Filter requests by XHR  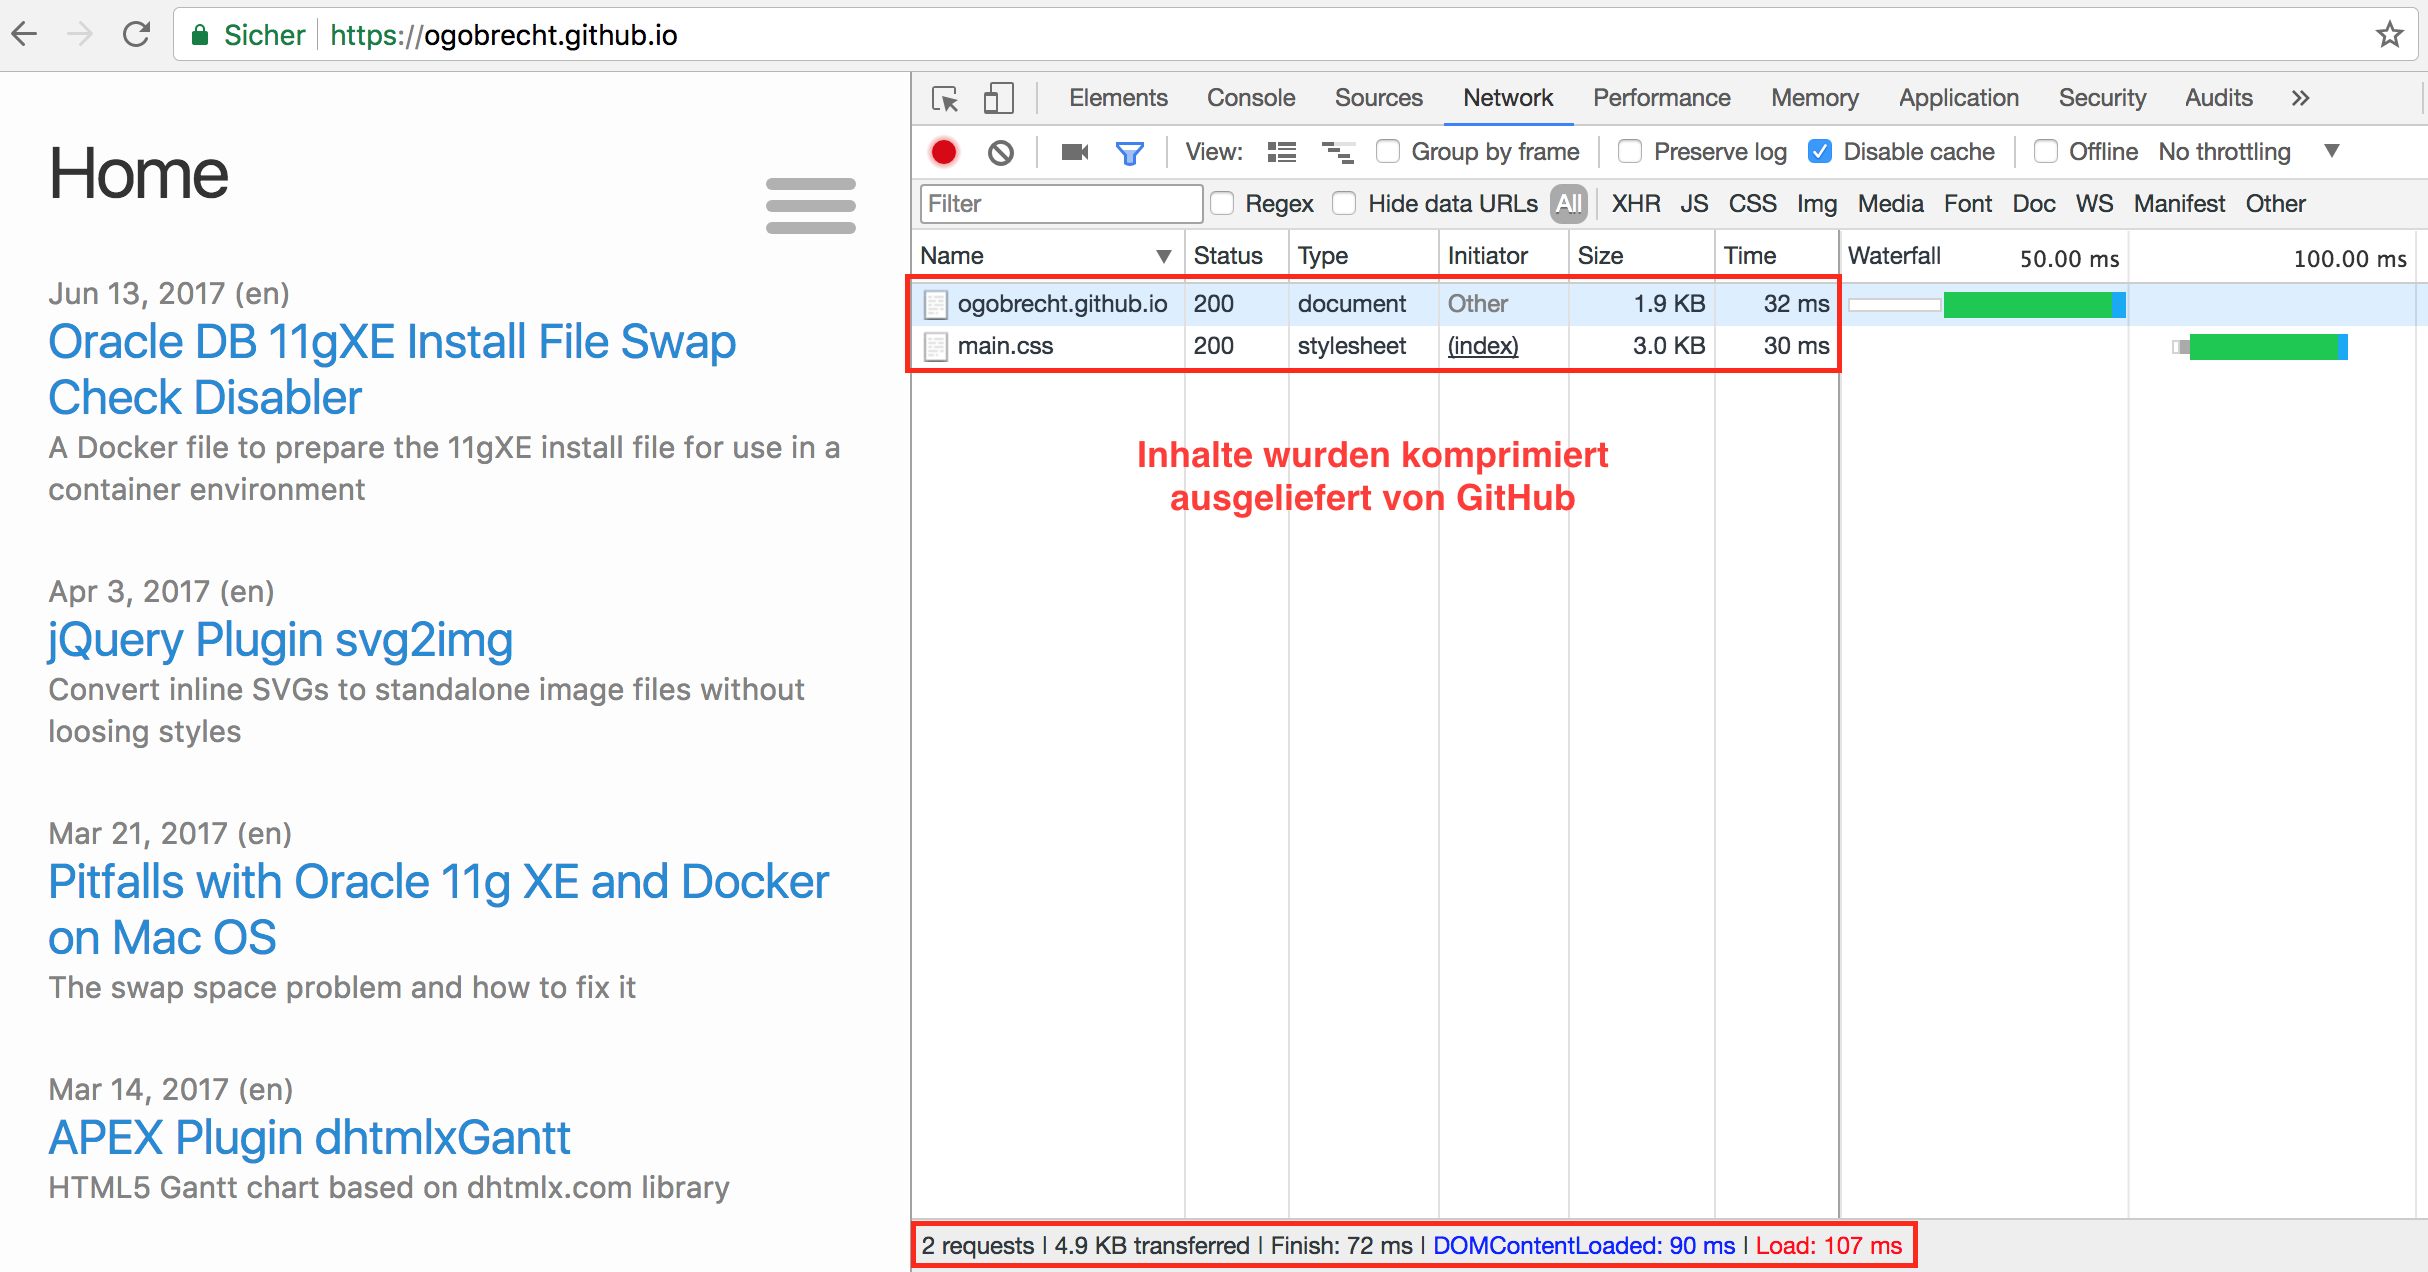[1636, 204]
